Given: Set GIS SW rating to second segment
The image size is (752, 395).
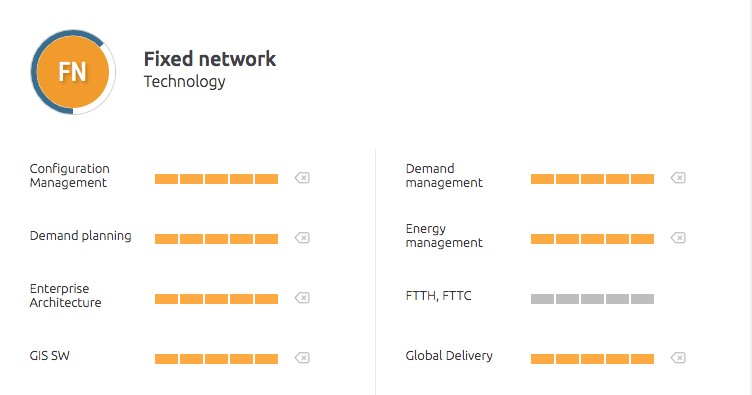Looking at the screenshot, I should click(191, 359).
